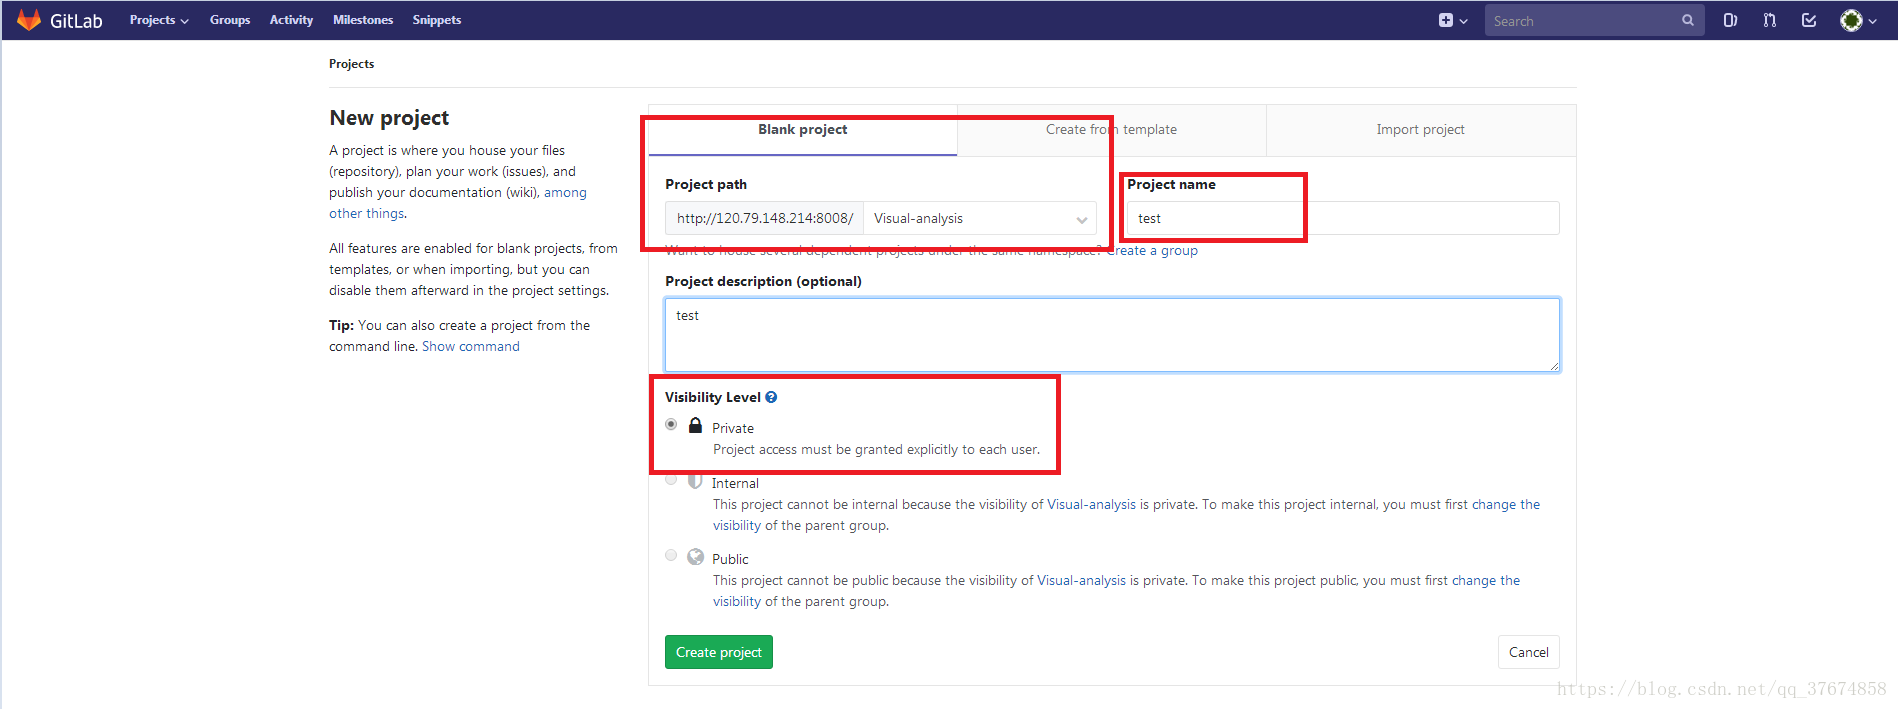Click the Cancel button

coord(1528,652)
